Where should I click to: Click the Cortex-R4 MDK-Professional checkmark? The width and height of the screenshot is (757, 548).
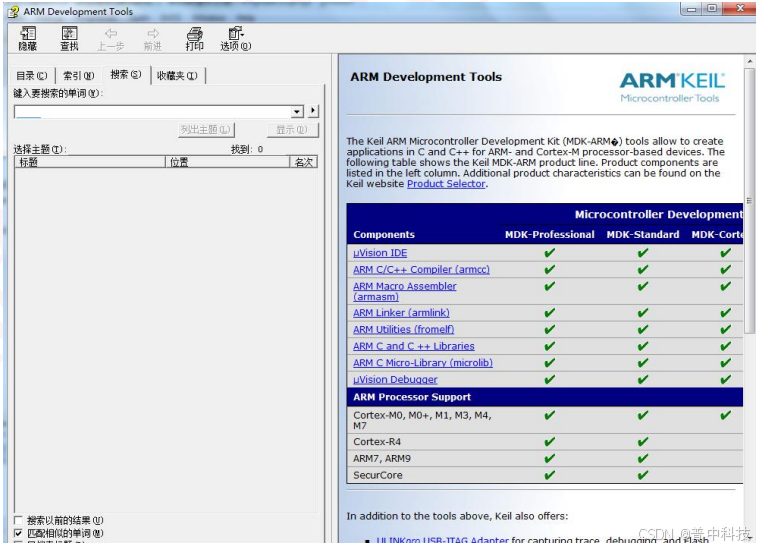549,442
